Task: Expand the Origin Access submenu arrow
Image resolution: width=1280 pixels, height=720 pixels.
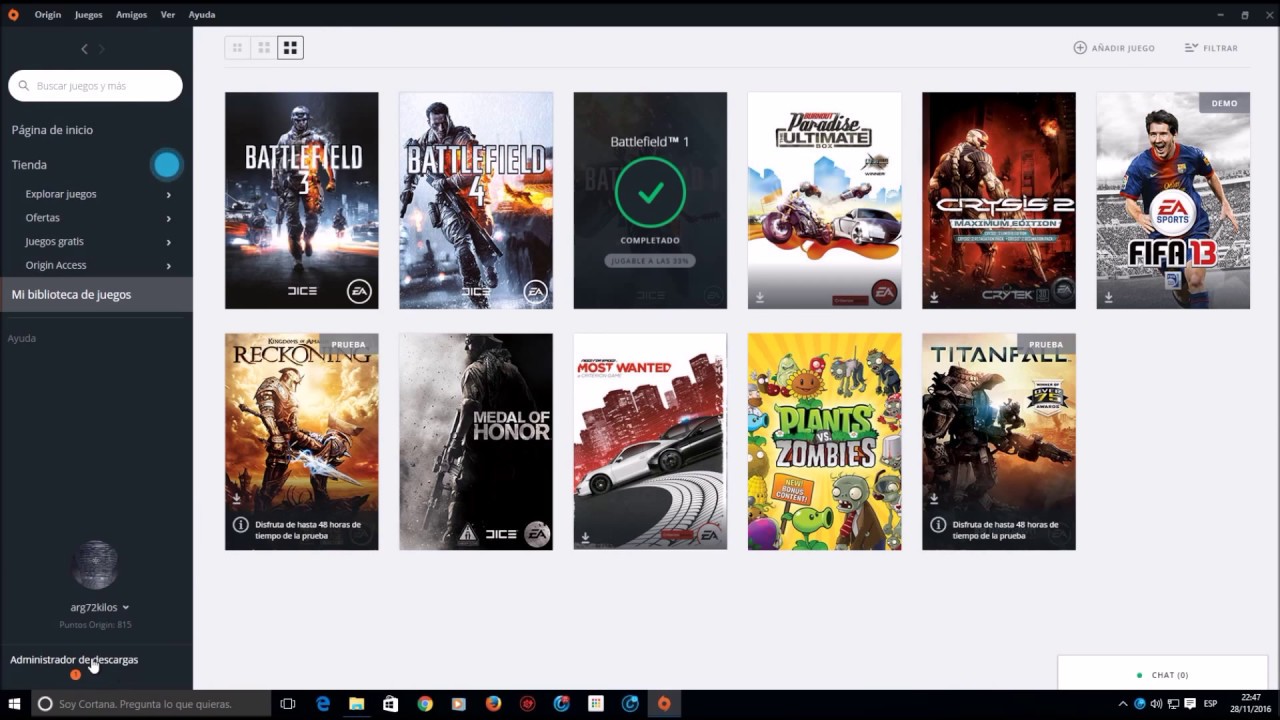Action: (x=168, y=266)
